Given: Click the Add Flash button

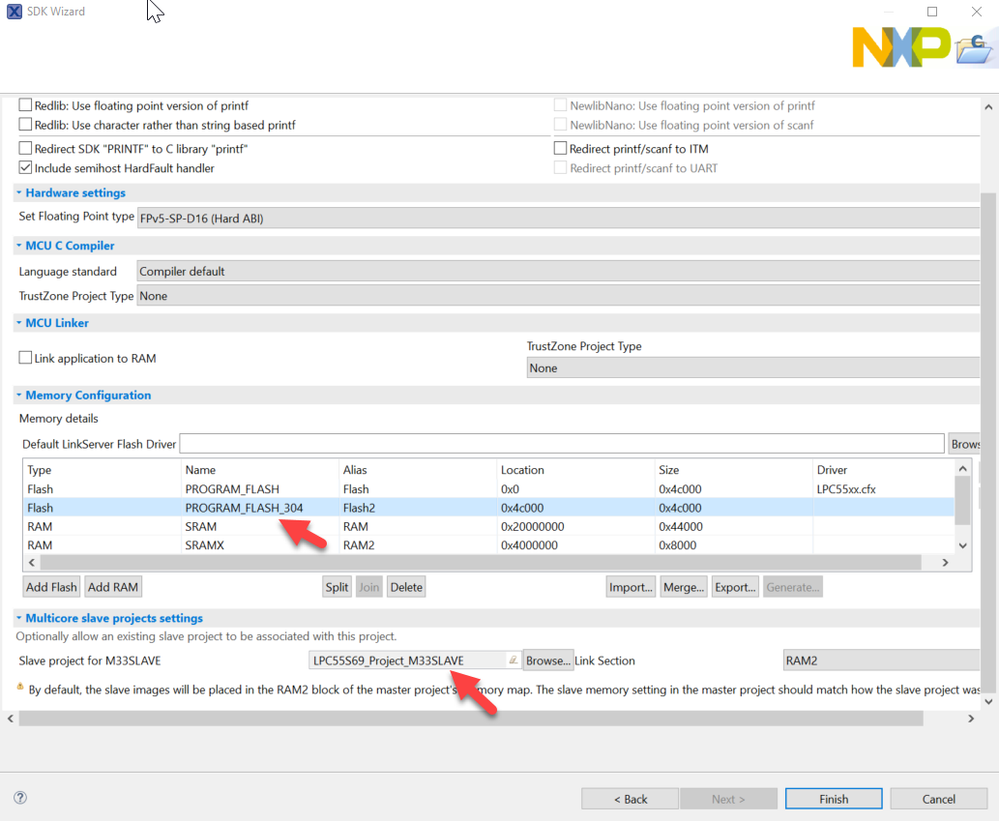Looking at the screenshot, I should 51,587.
